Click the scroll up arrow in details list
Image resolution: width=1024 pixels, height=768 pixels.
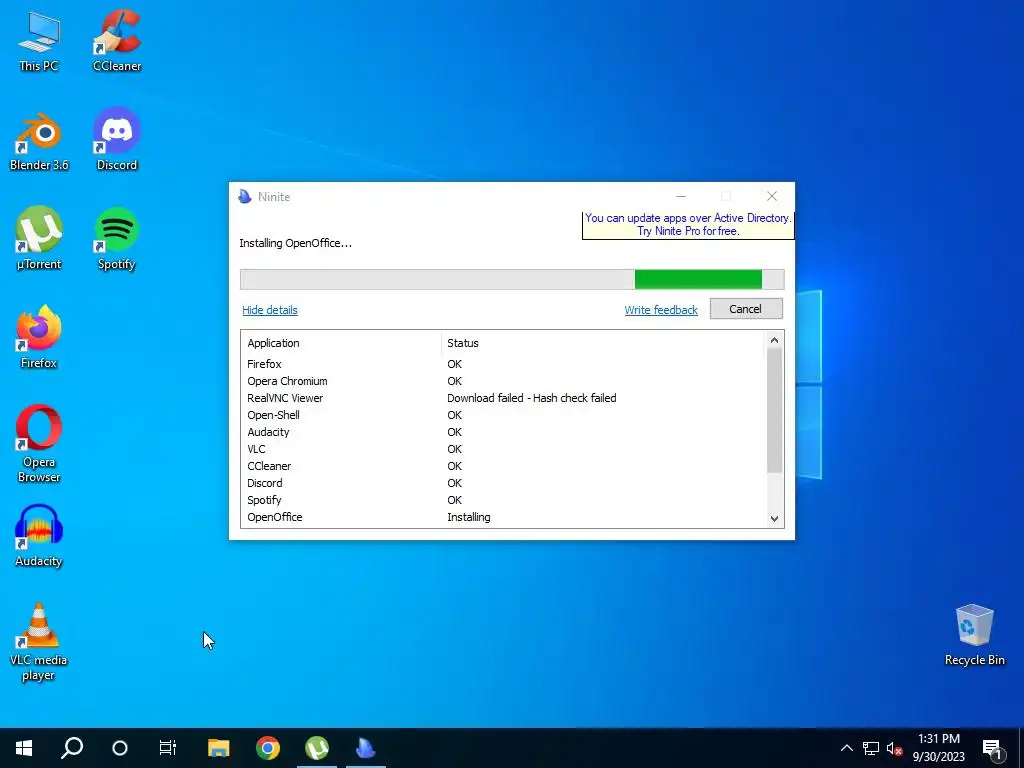click(x=774, y=340)
